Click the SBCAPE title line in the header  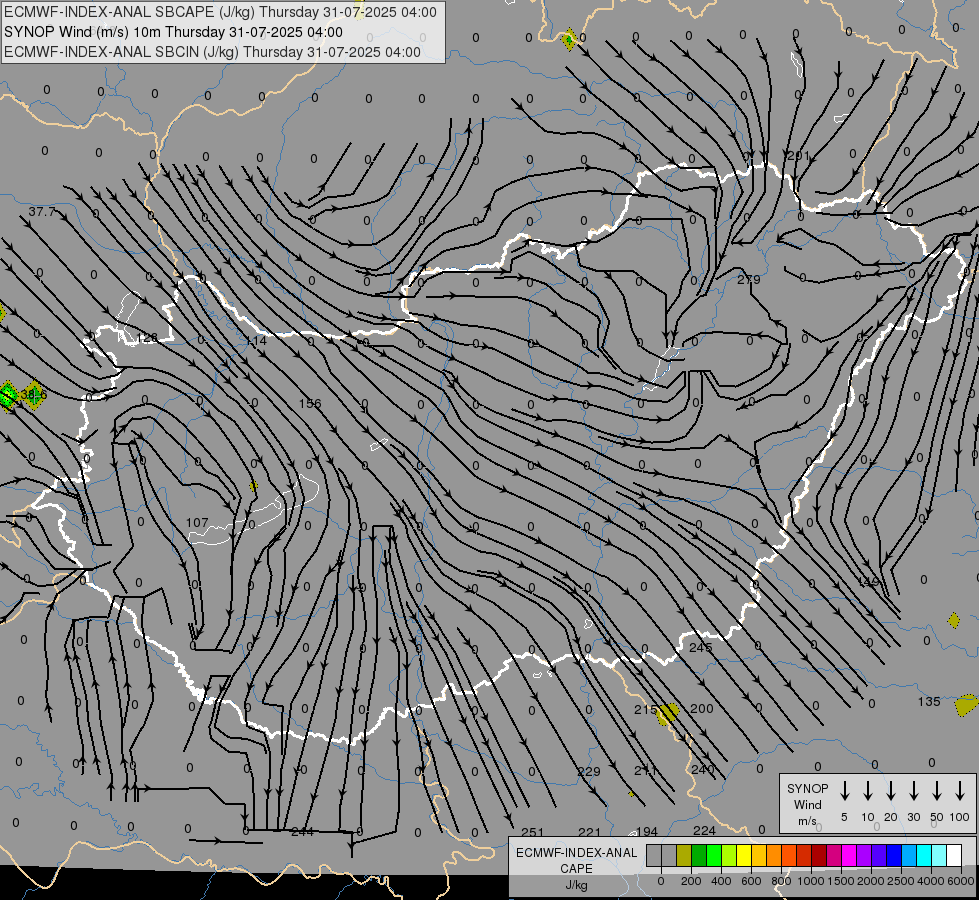[220, 12]
